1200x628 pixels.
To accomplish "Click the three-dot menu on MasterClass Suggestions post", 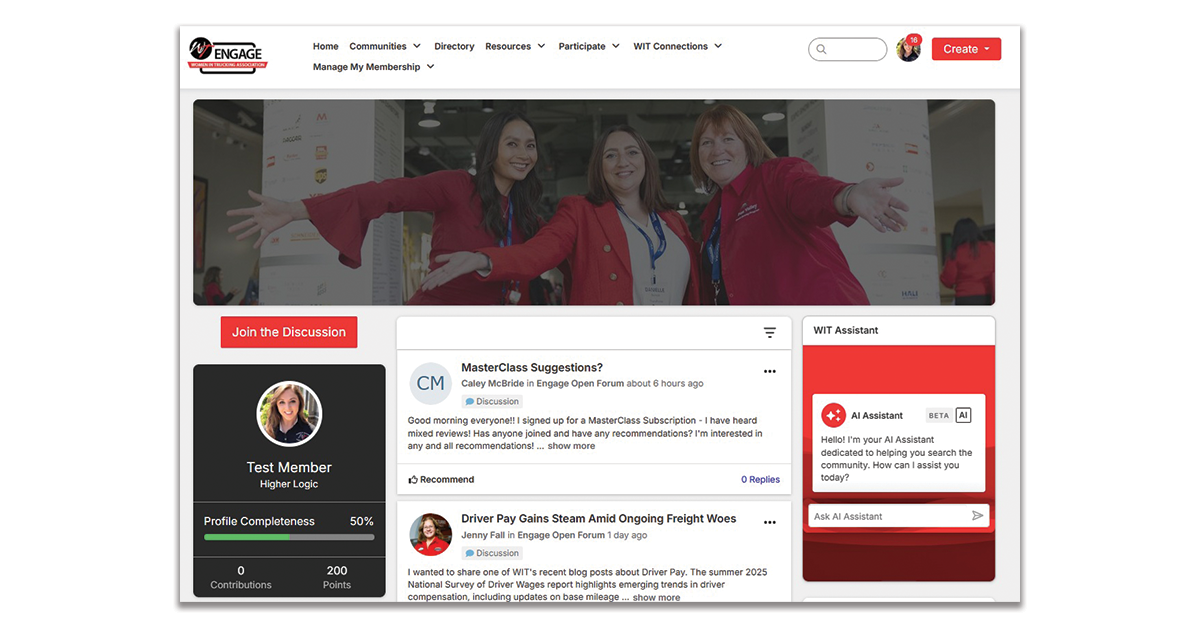I will pos(770,370).
